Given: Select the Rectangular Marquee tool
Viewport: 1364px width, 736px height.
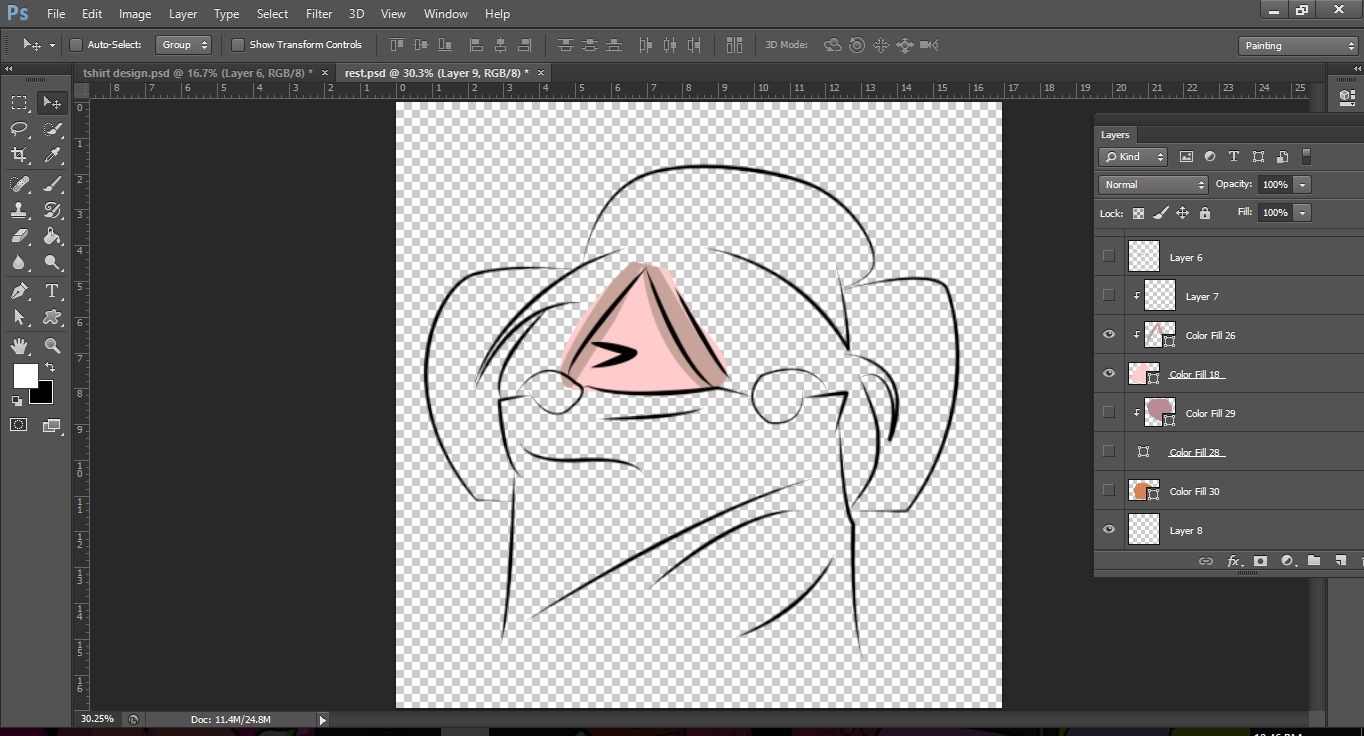Looking at the screenshot, I should (19, 103).
